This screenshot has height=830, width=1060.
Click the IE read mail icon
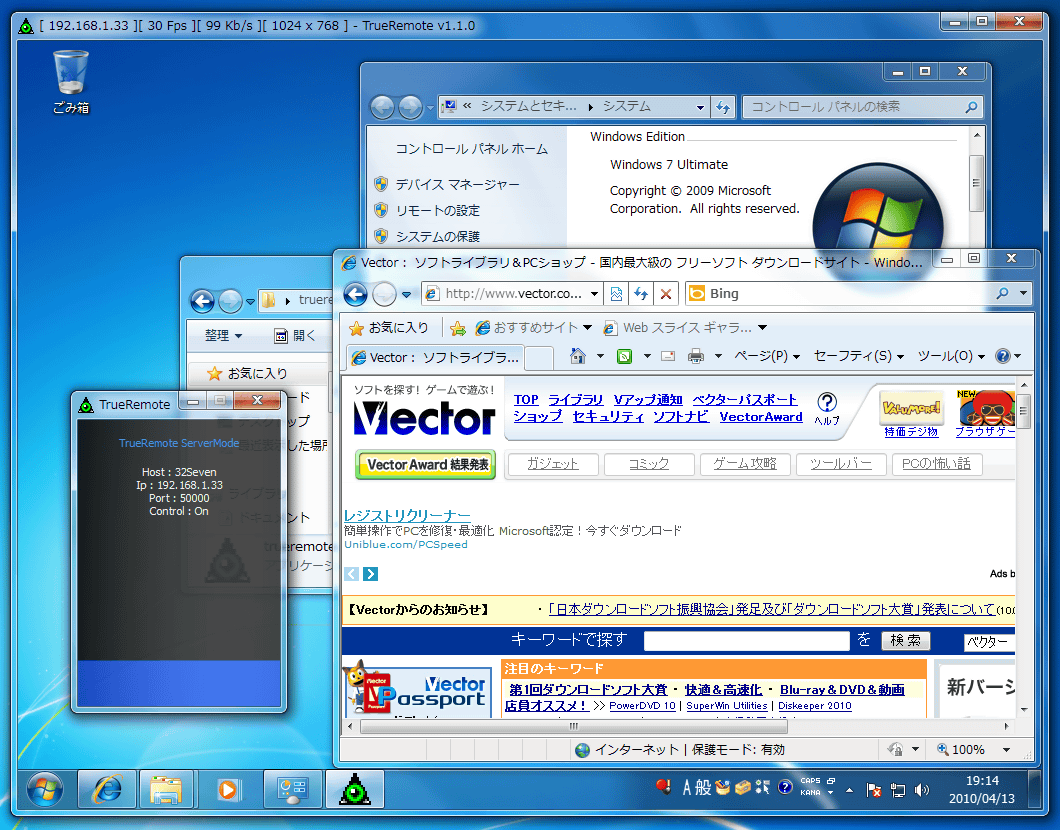click(x=668, y=356)
